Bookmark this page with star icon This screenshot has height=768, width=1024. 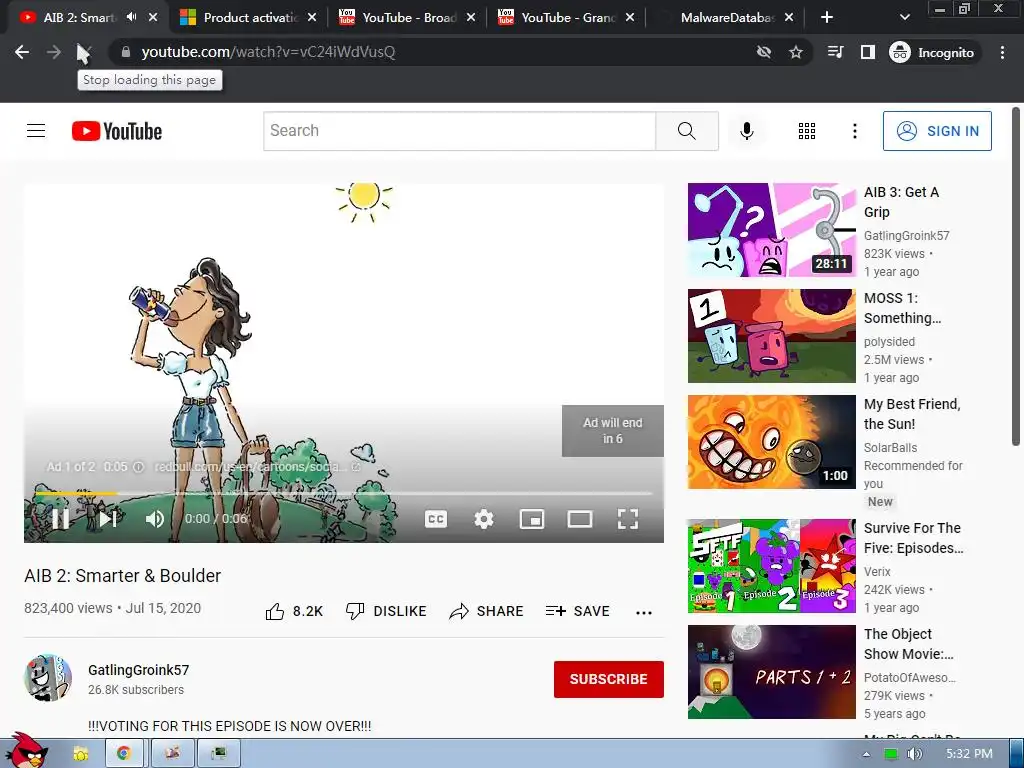[795, 52]
